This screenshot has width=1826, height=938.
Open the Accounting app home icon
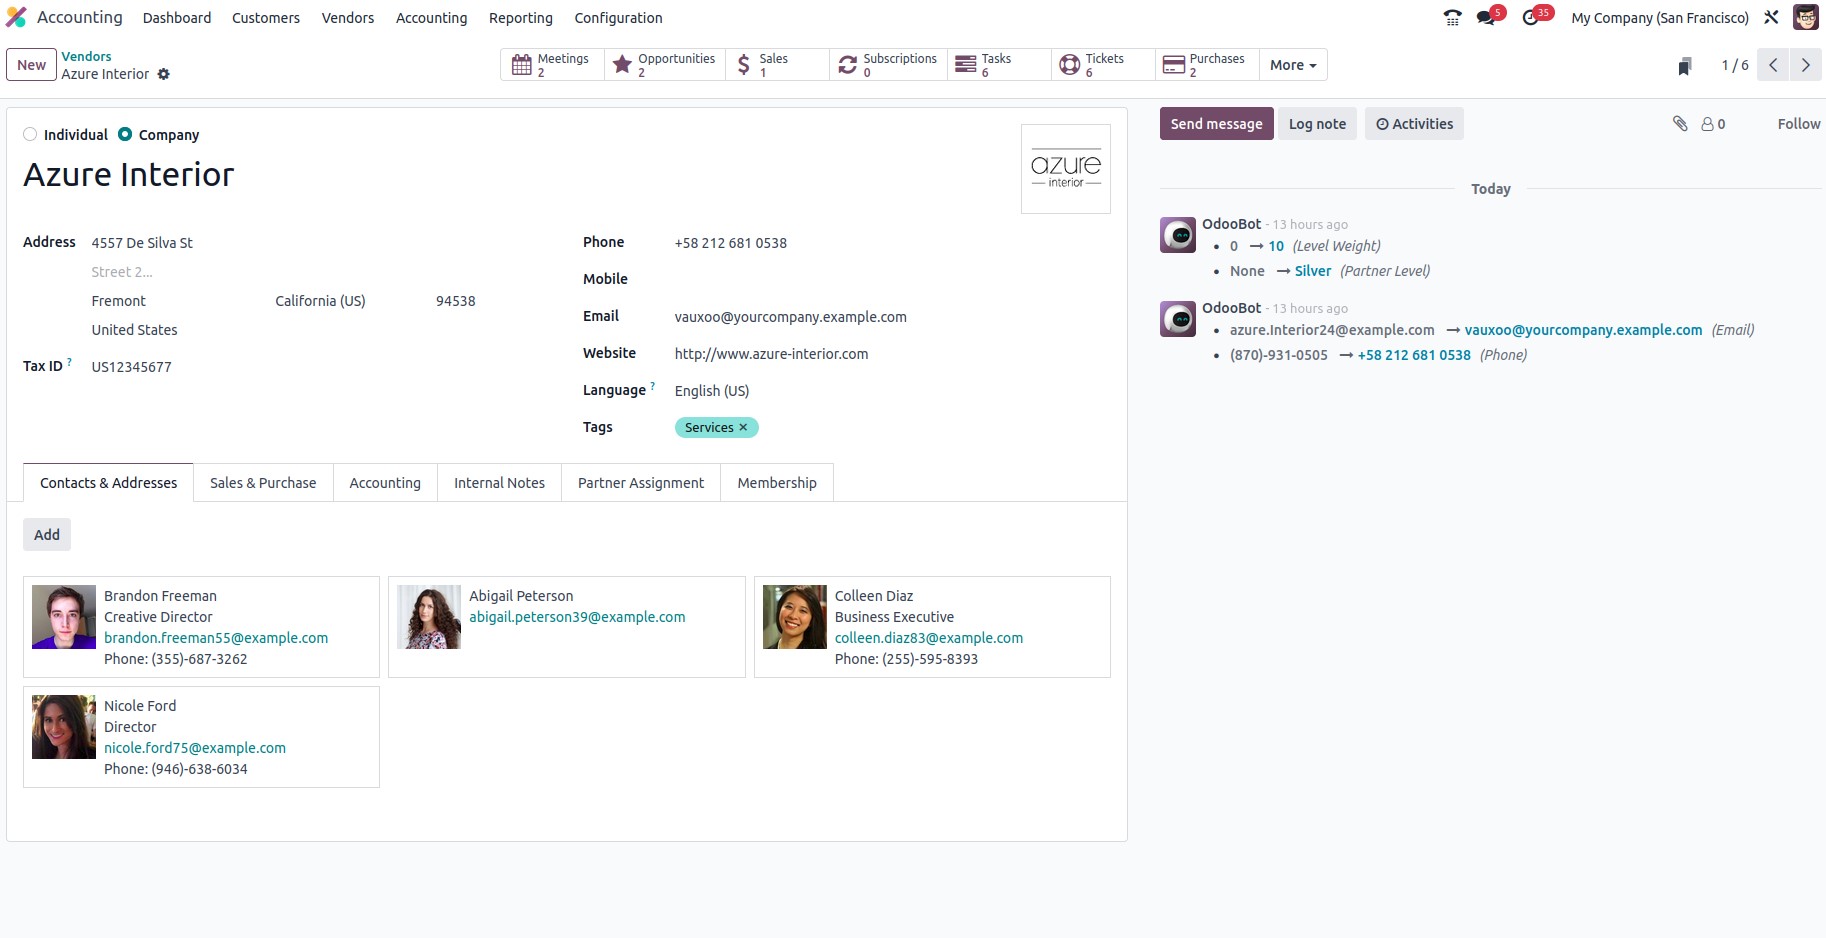point(16,17)
